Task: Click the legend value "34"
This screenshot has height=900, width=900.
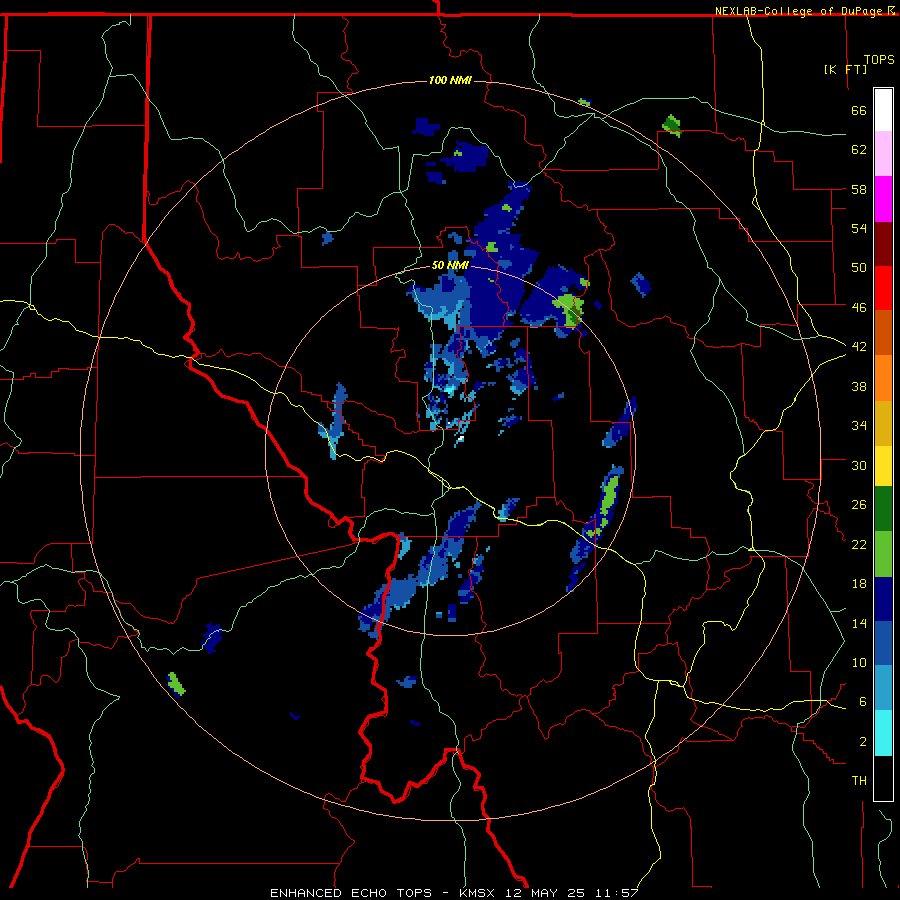Action: 859,426
